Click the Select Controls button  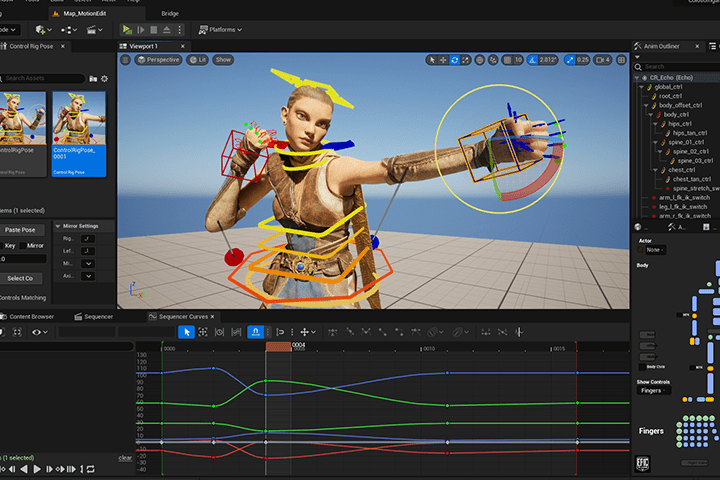[20, 278]
